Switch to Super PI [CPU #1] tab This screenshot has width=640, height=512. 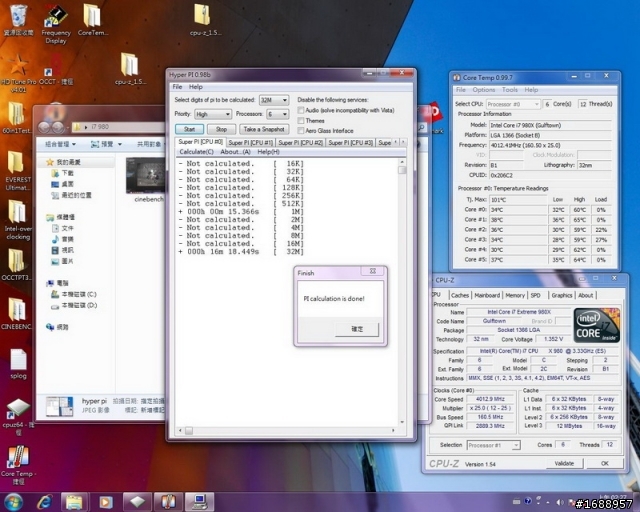coord(250,142)
